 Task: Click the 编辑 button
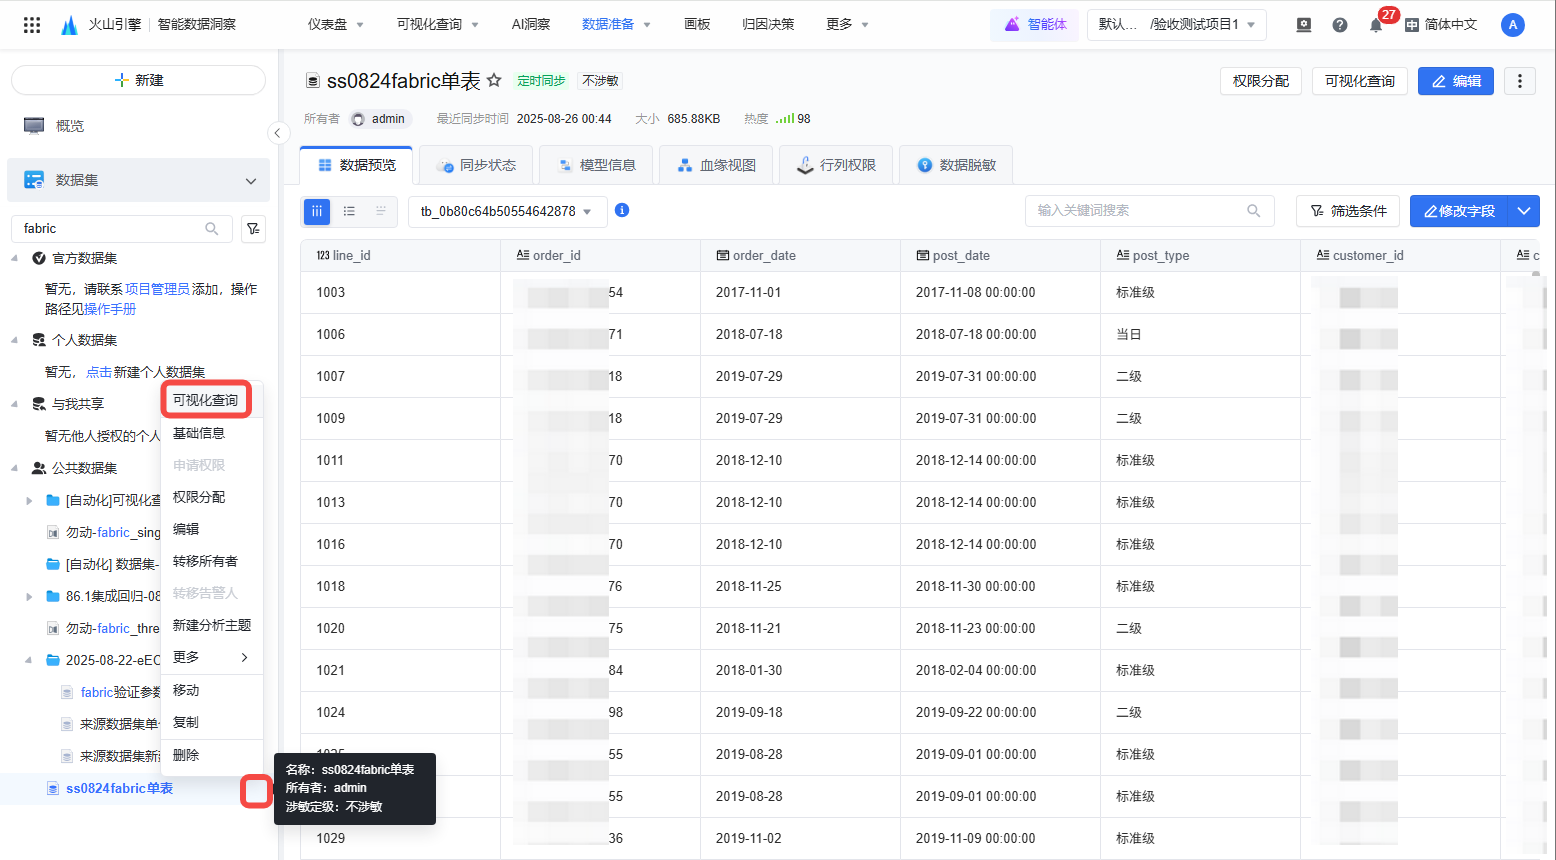tap(1455, 81)
